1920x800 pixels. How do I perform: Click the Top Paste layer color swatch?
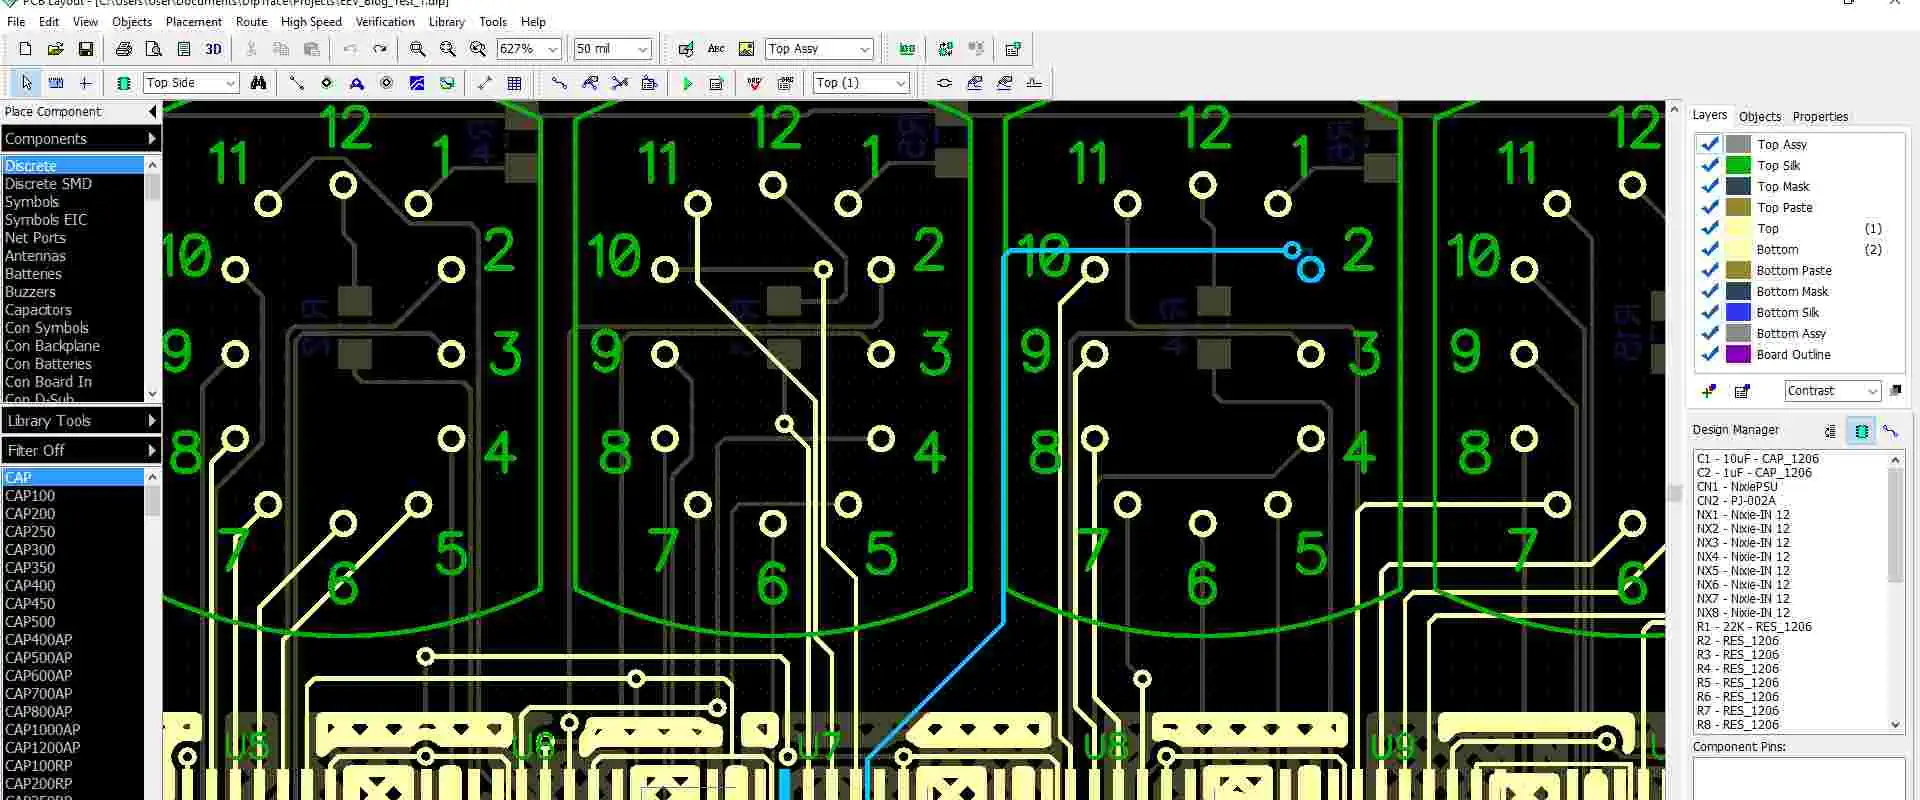(x=1738, y=207)
